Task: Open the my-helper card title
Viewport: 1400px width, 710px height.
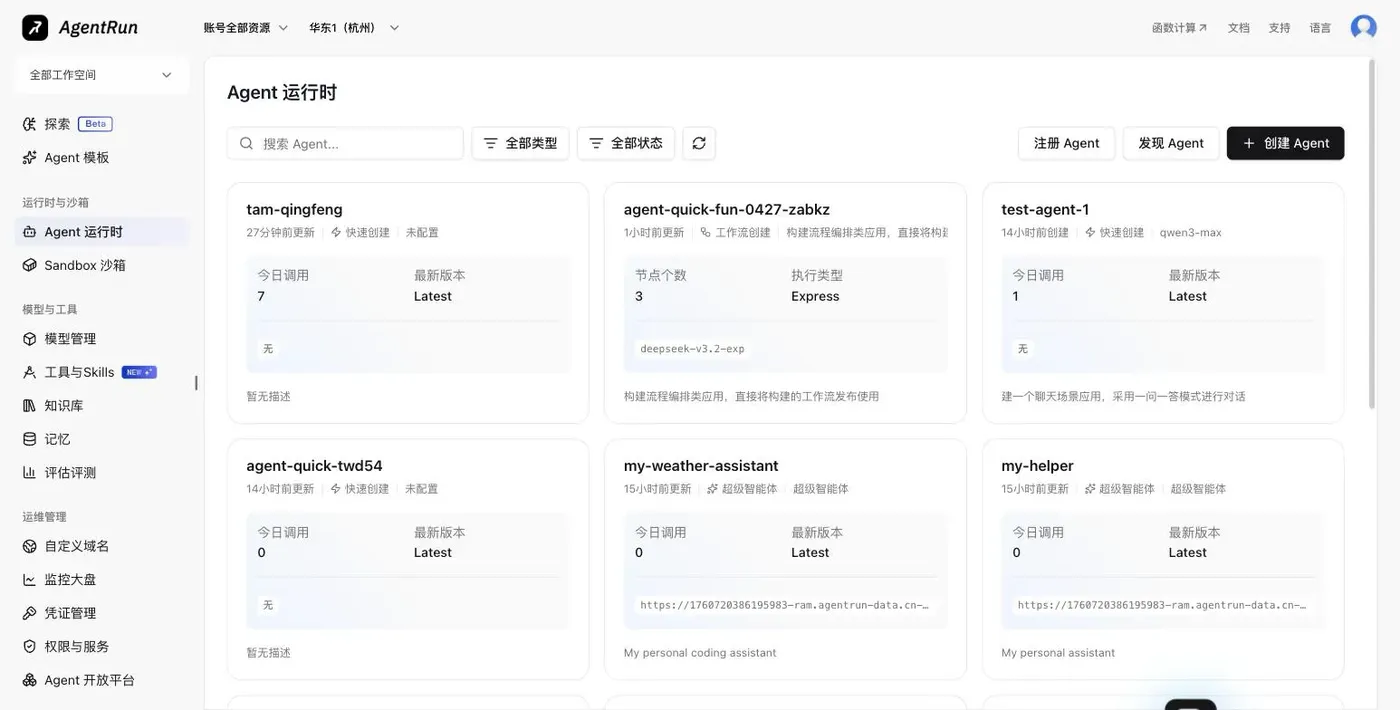Action: click(1037, 465)
